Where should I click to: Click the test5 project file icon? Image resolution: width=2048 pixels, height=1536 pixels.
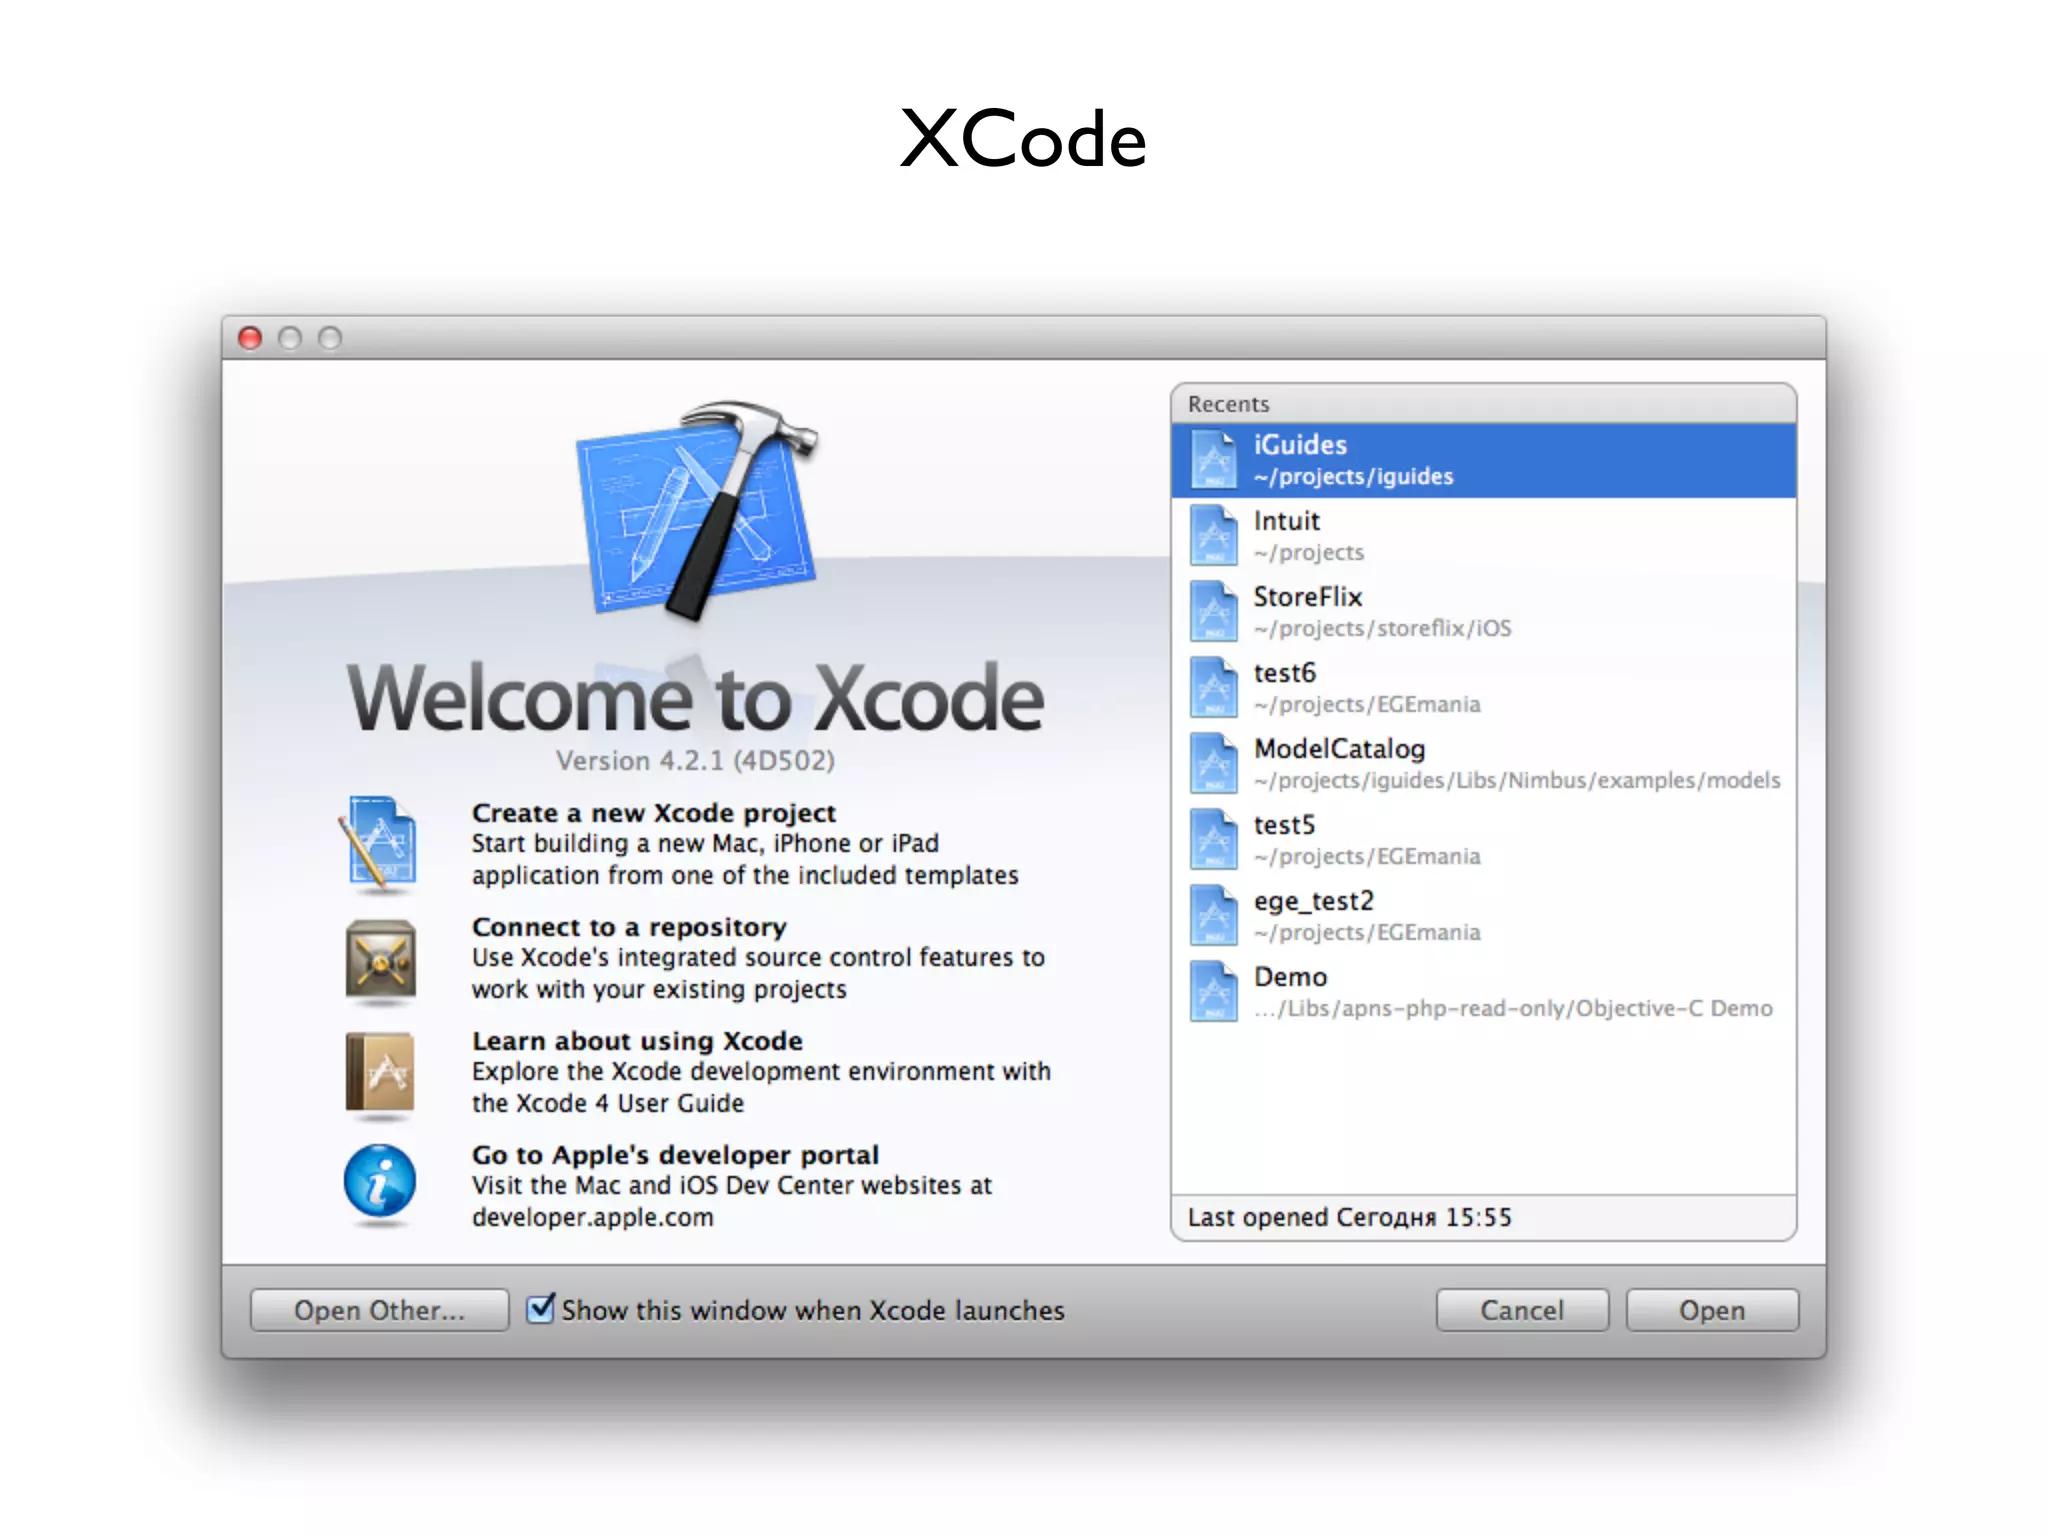[1214, 840]
